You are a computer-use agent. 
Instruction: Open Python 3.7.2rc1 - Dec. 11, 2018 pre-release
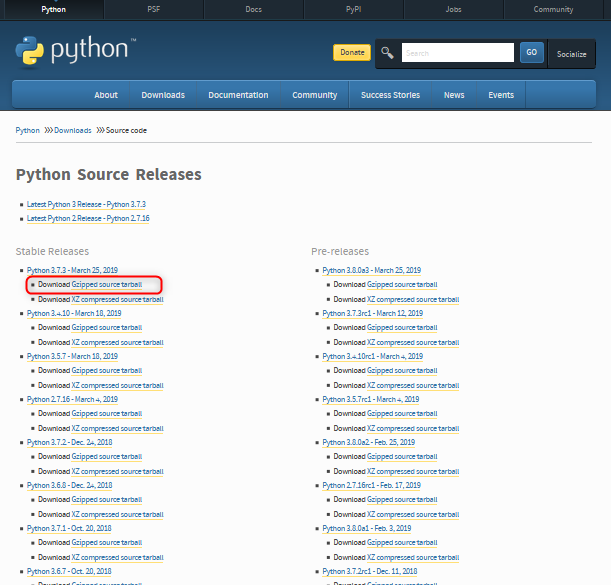pos(369,571)
